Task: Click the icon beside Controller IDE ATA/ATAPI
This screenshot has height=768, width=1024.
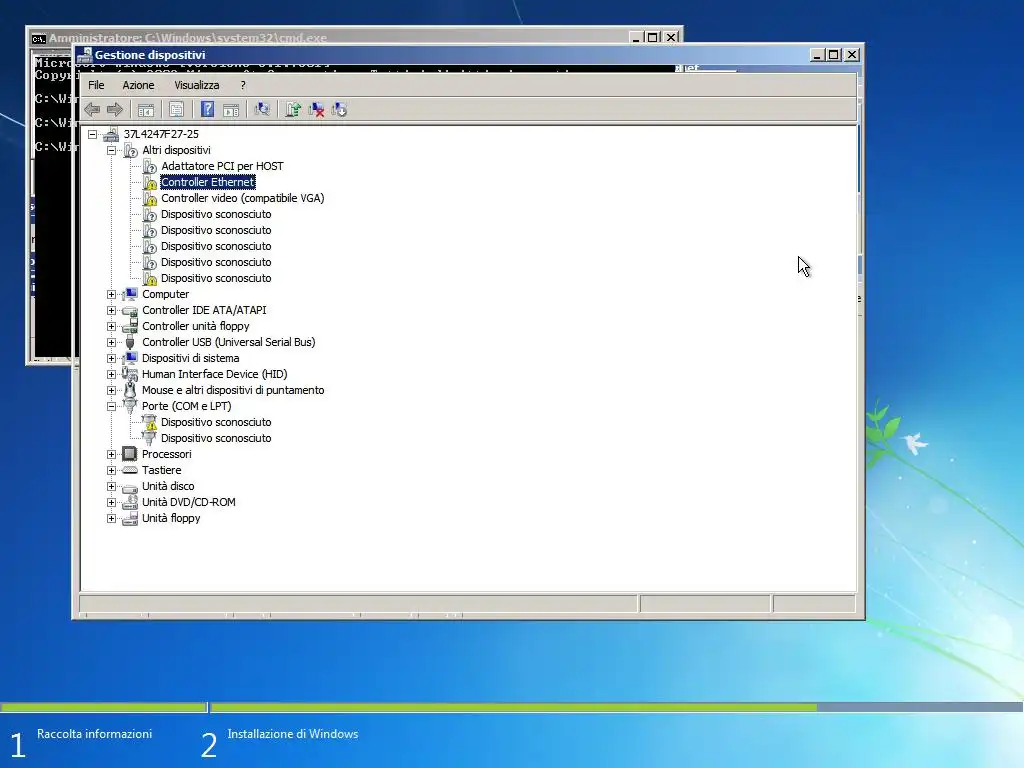Action: (130, 311)
